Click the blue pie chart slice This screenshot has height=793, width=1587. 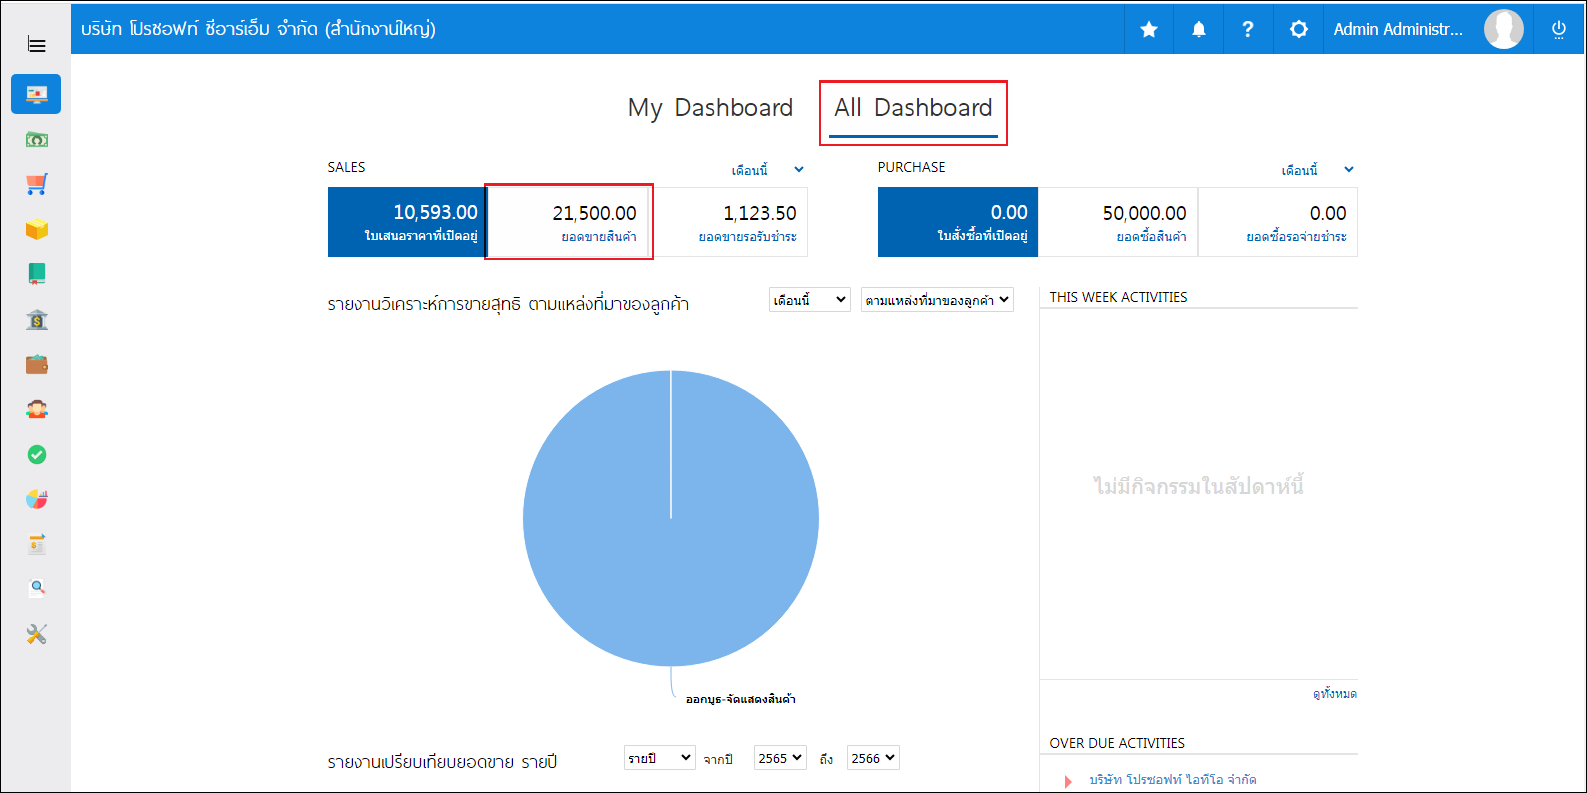pos(671,518)
